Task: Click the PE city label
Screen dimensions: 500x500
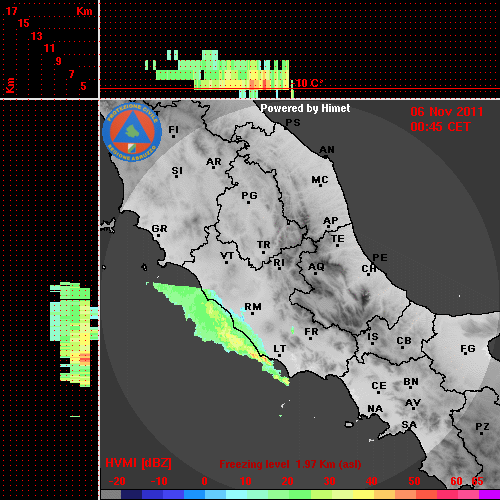Action: 380,258
